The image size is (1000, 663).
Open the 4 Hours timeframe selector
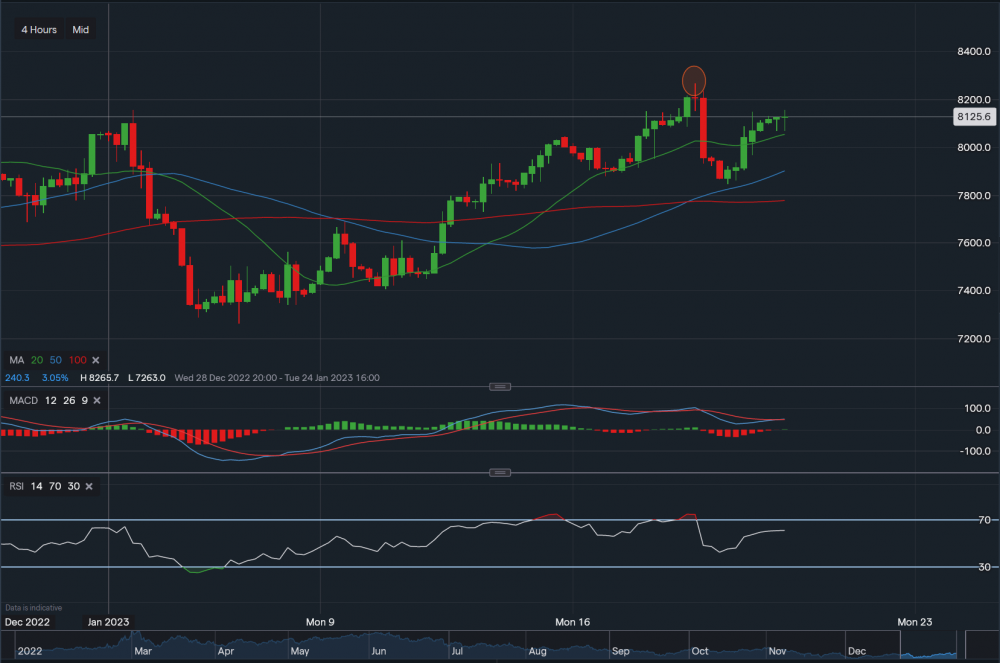click(x=39, y=30)
